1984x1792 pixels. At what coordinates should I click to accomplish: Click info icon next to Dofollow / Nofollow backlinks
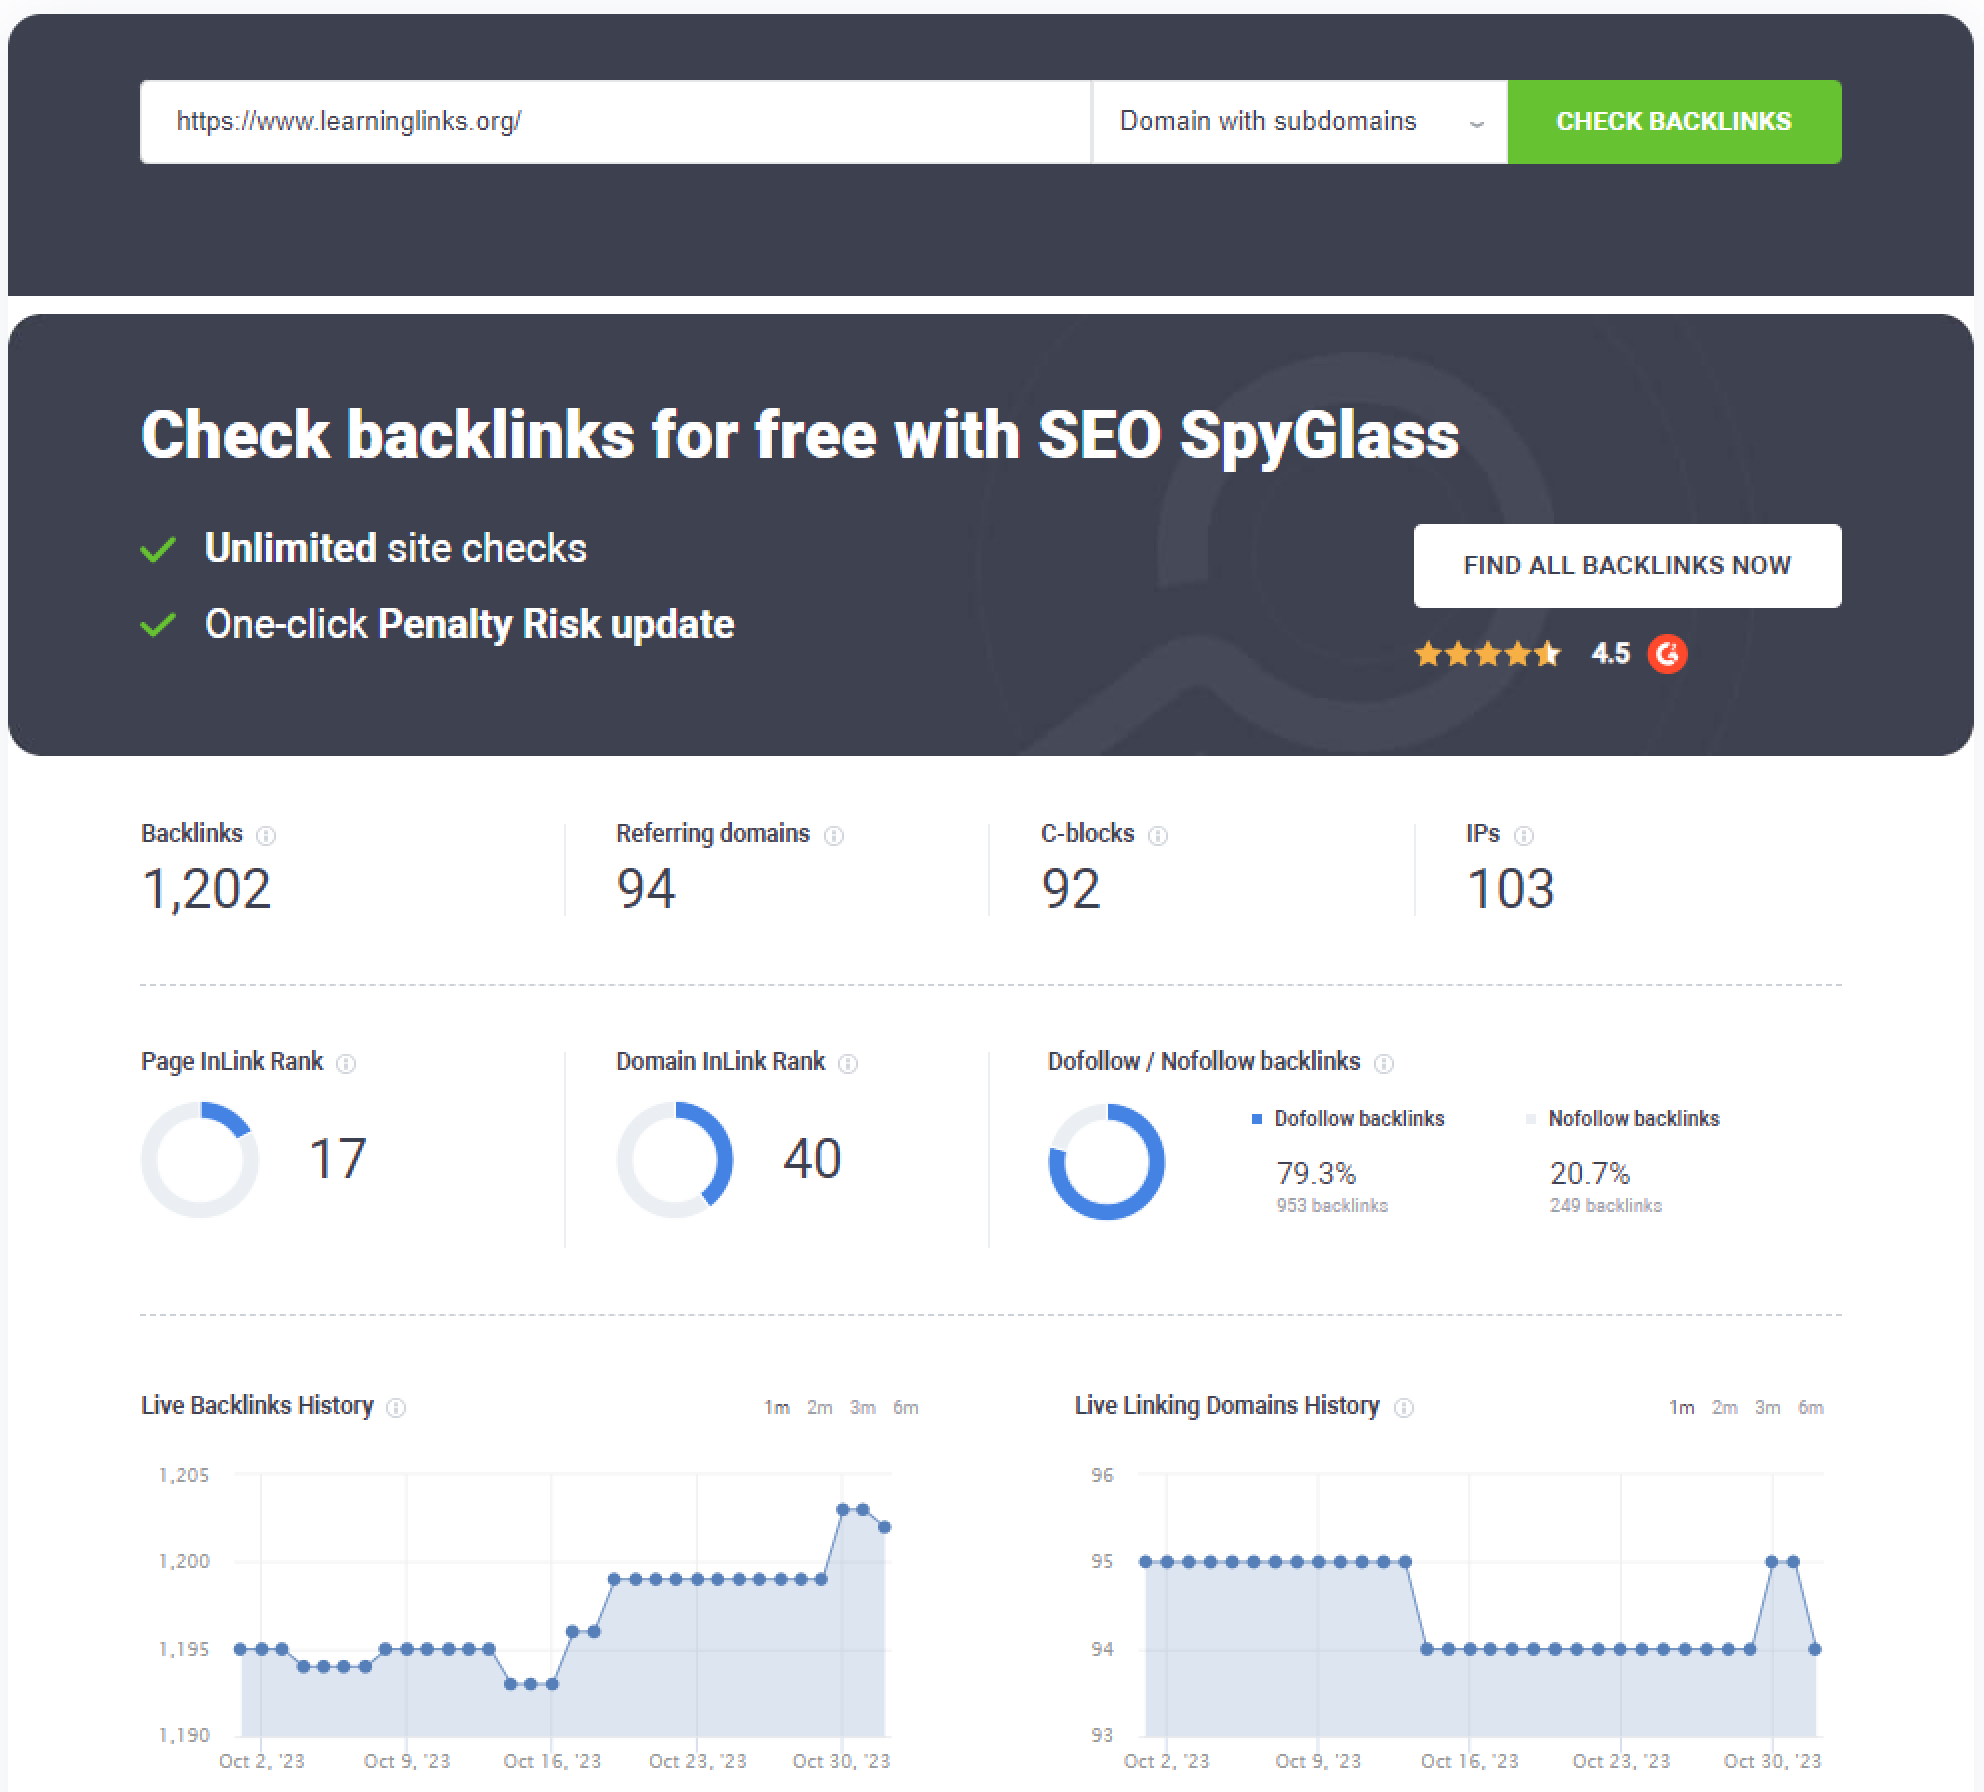point(1384,1063)
